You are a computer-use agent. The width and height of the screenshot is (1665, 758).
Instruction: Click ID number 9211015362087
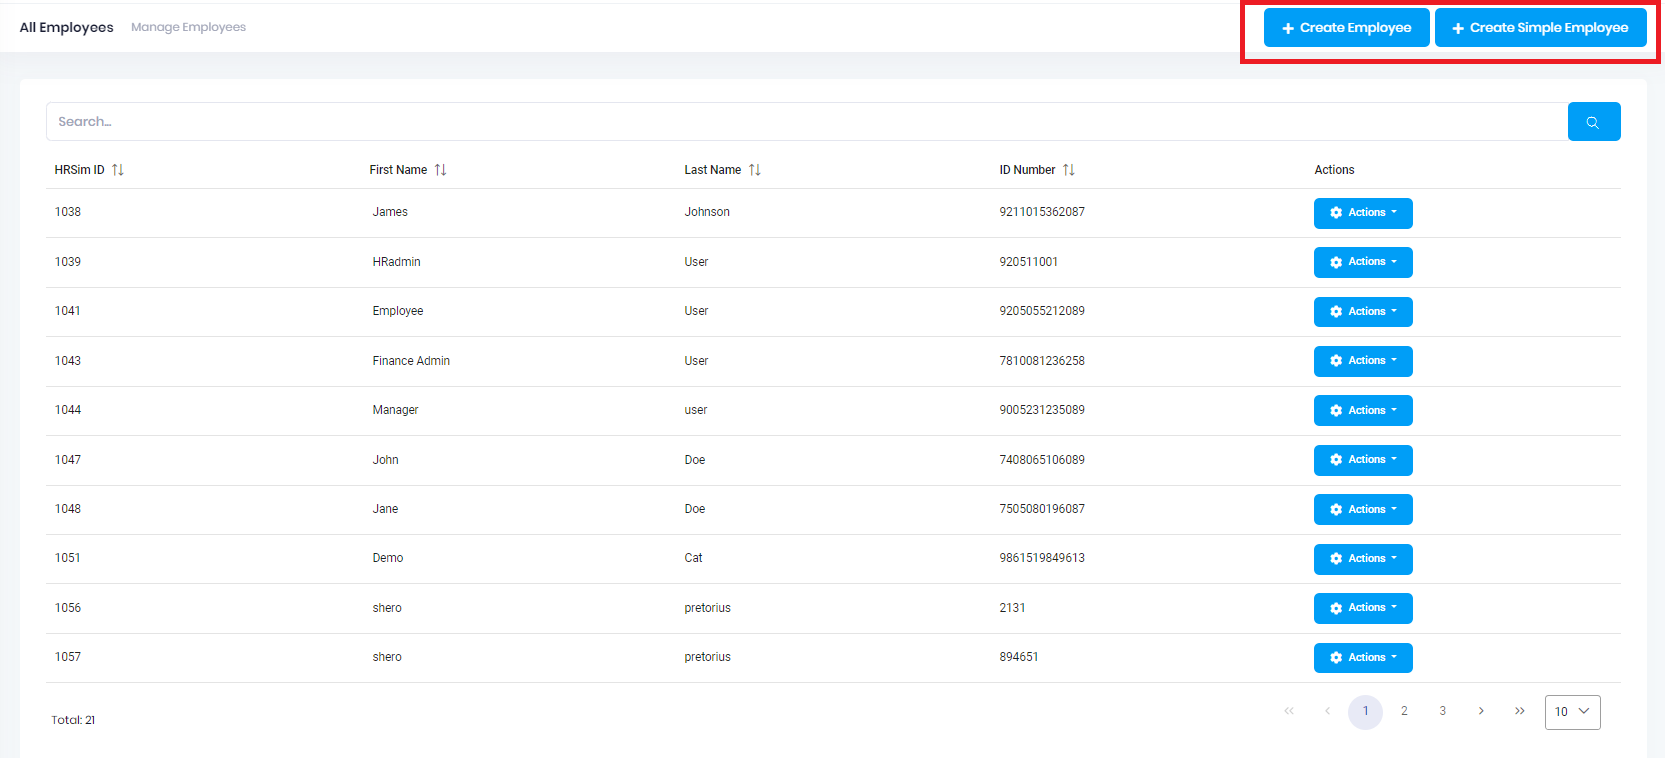[x=1042, y=212]
